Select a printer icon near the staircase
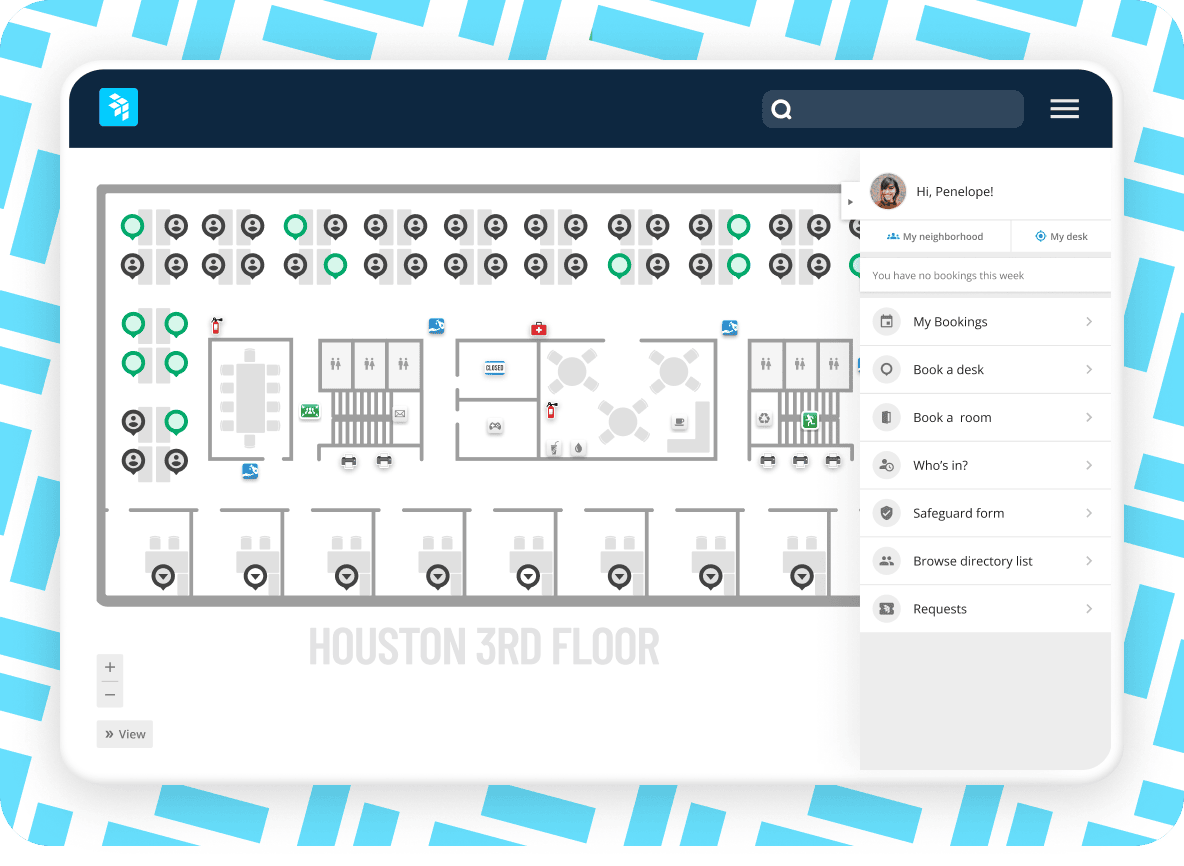 coord(349,461)
